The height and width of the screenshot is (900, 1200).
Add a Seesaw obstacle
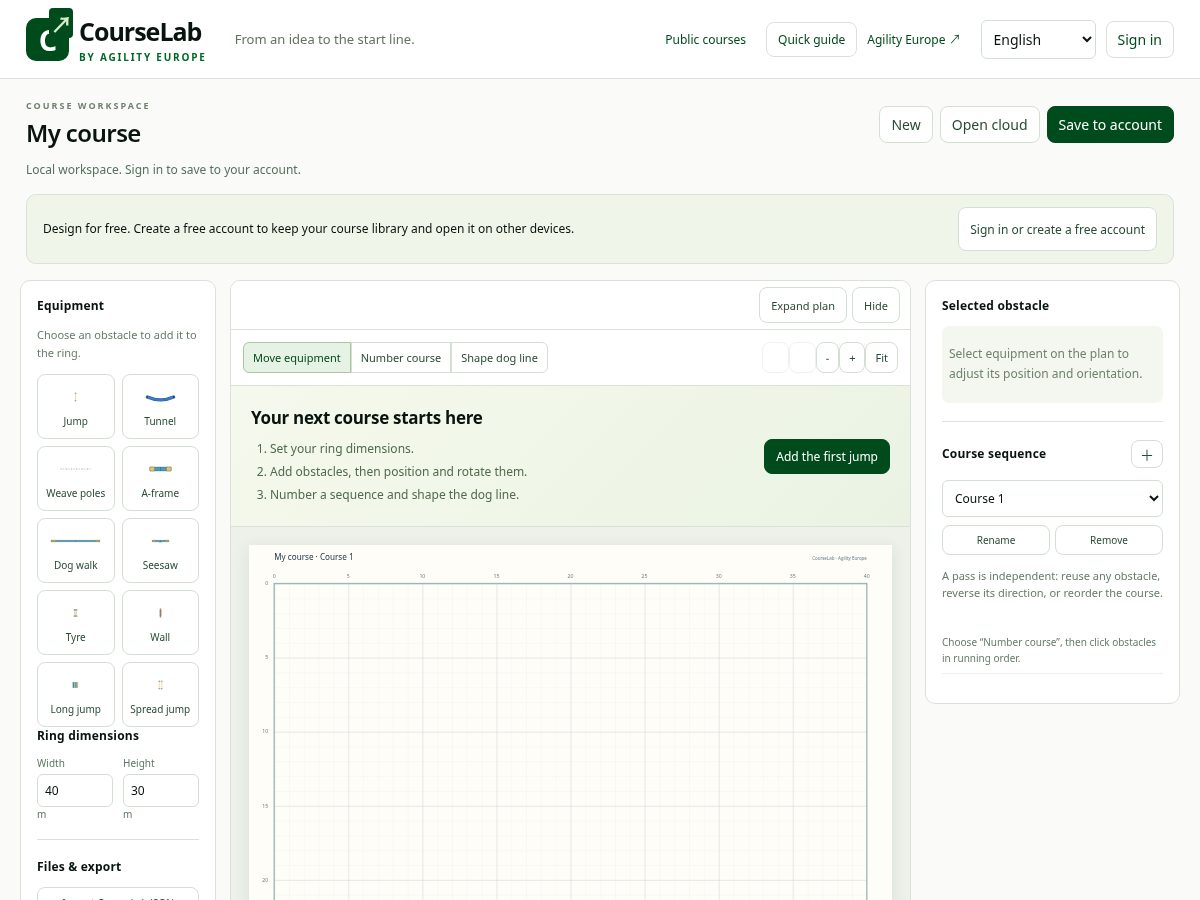point(160,550)
